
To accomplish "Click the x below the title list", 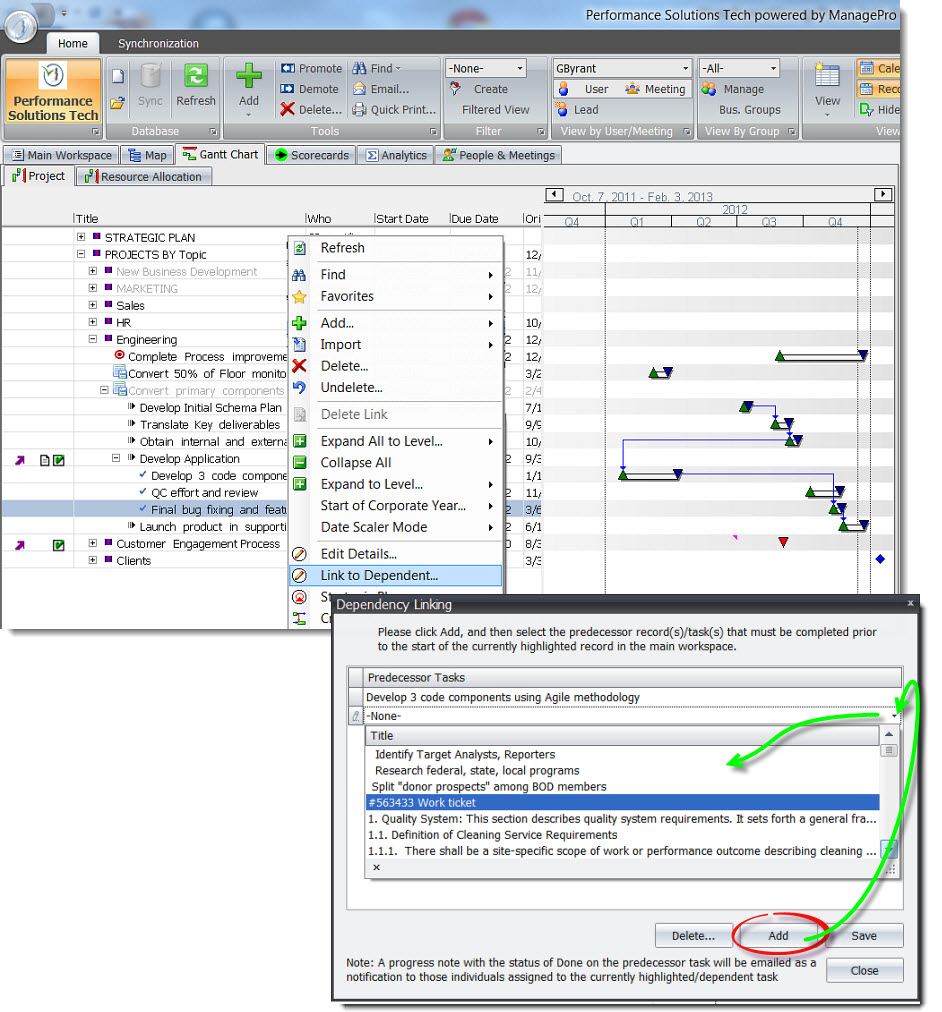I will coord(376,867).
